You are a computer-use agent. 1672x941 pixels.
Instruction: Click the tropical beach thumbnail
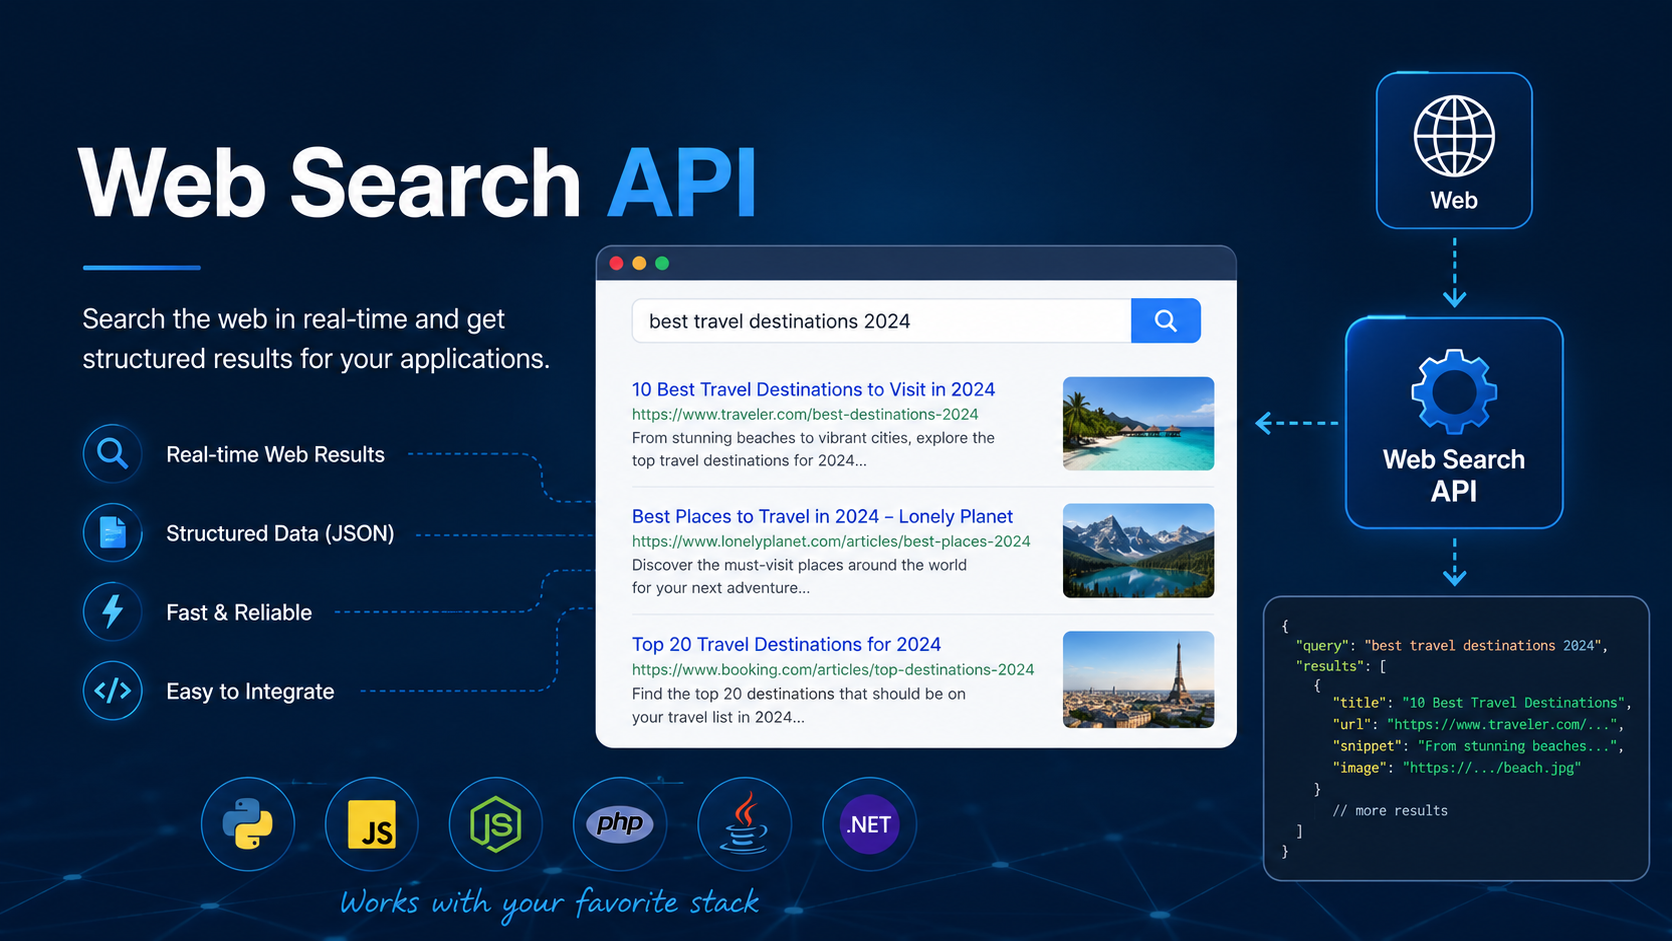point(1138,423)
